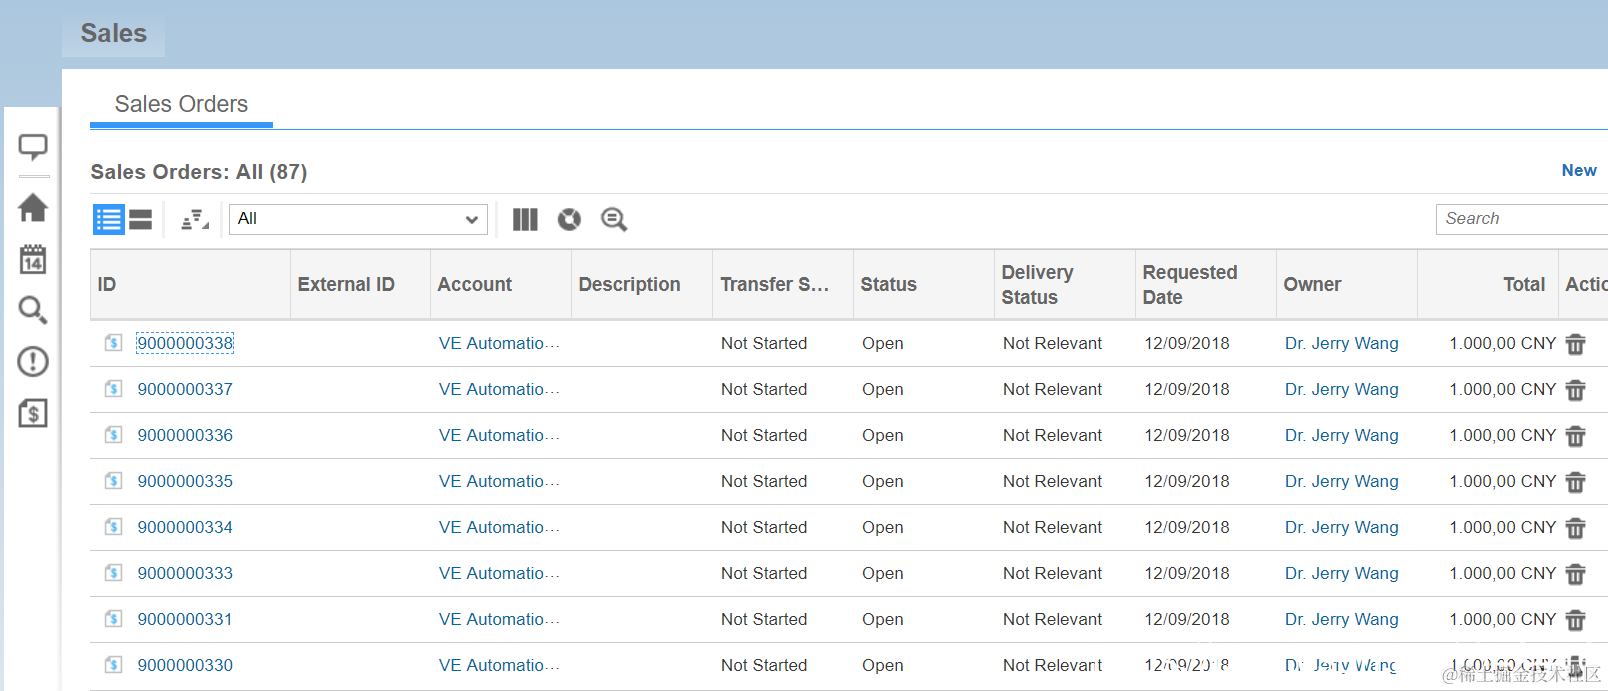1608x691 pixels.
Task: Open sales order 9000000335 link
Action: point(185,481)
